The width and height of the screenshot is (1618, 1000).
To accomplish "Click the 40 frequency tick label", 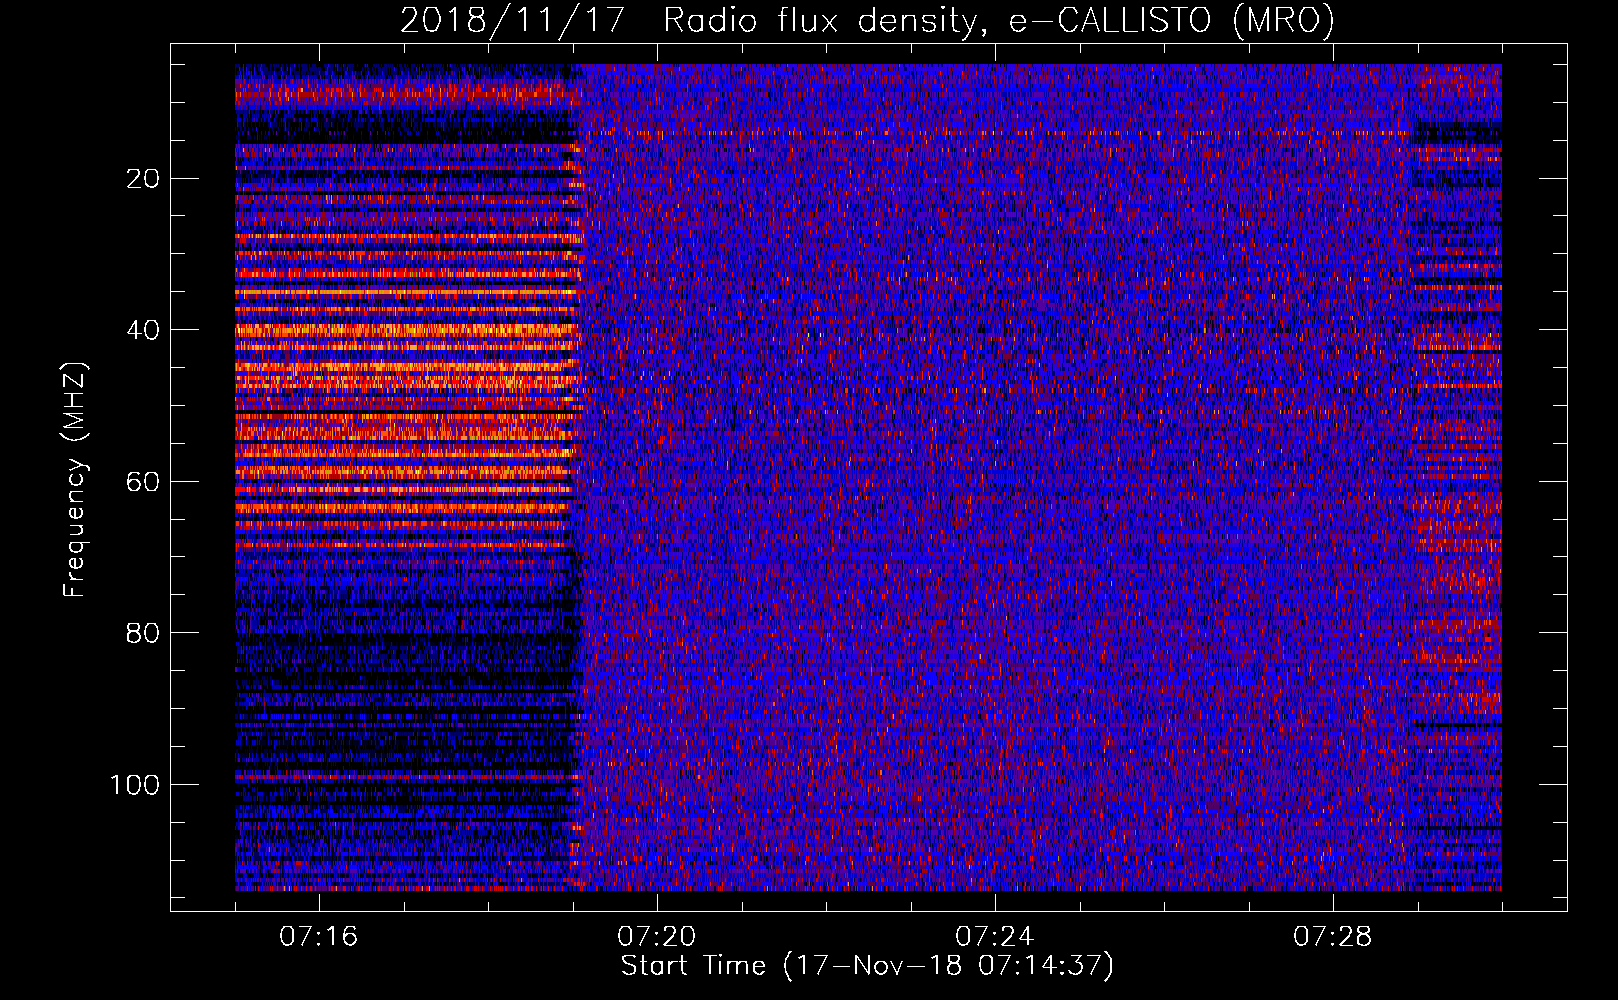I will click(x=144, y=330).
